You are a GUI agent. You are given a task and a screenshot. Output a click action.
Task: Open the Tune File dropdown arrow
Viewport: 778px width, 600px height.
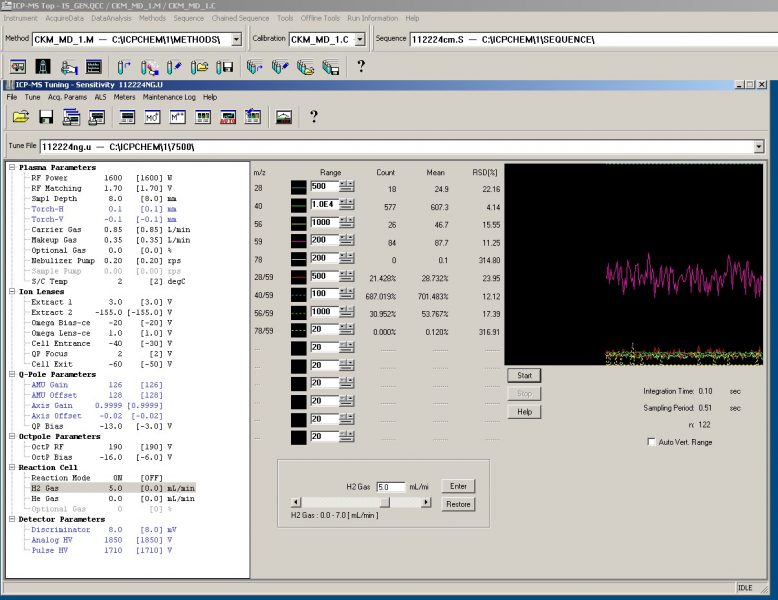(x=759, y=146)
